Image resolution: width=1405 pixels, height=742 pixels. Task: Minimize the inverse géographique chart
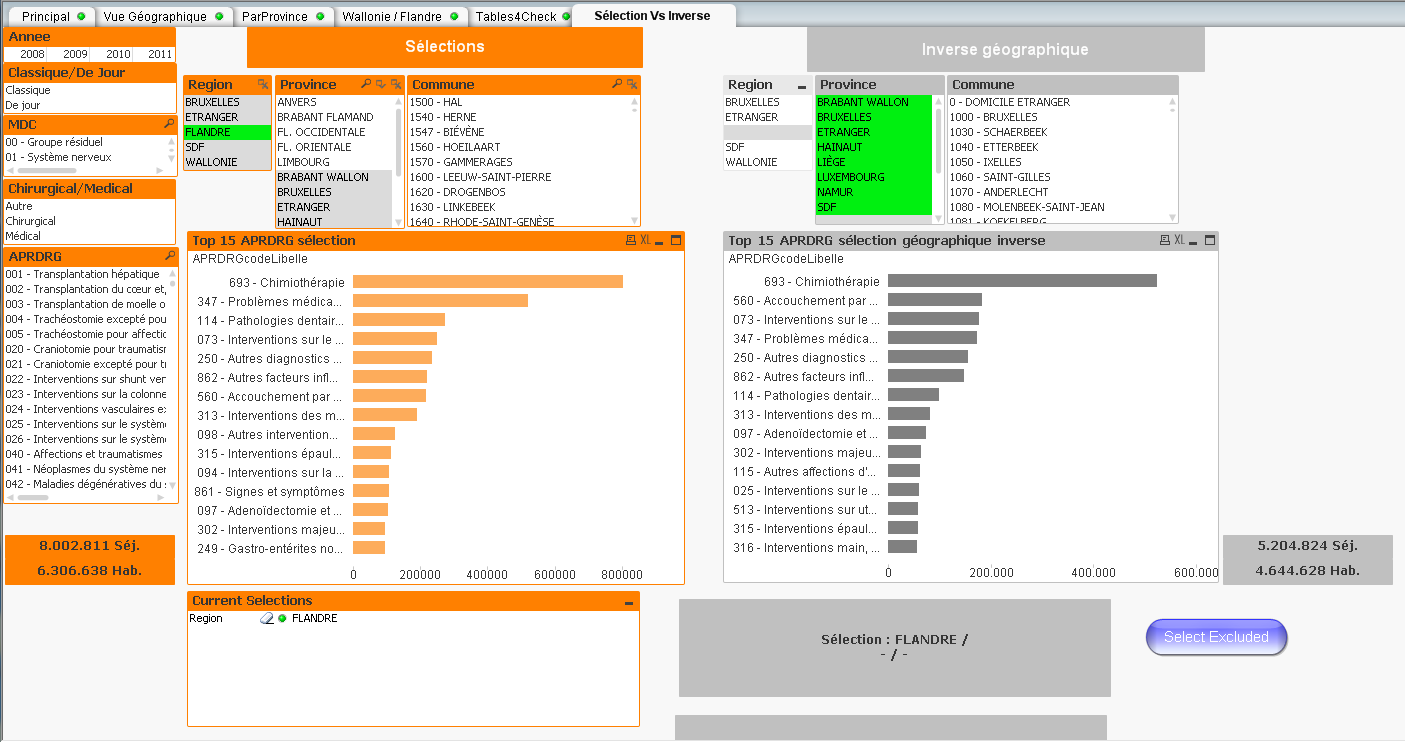tap(1194, 241)
